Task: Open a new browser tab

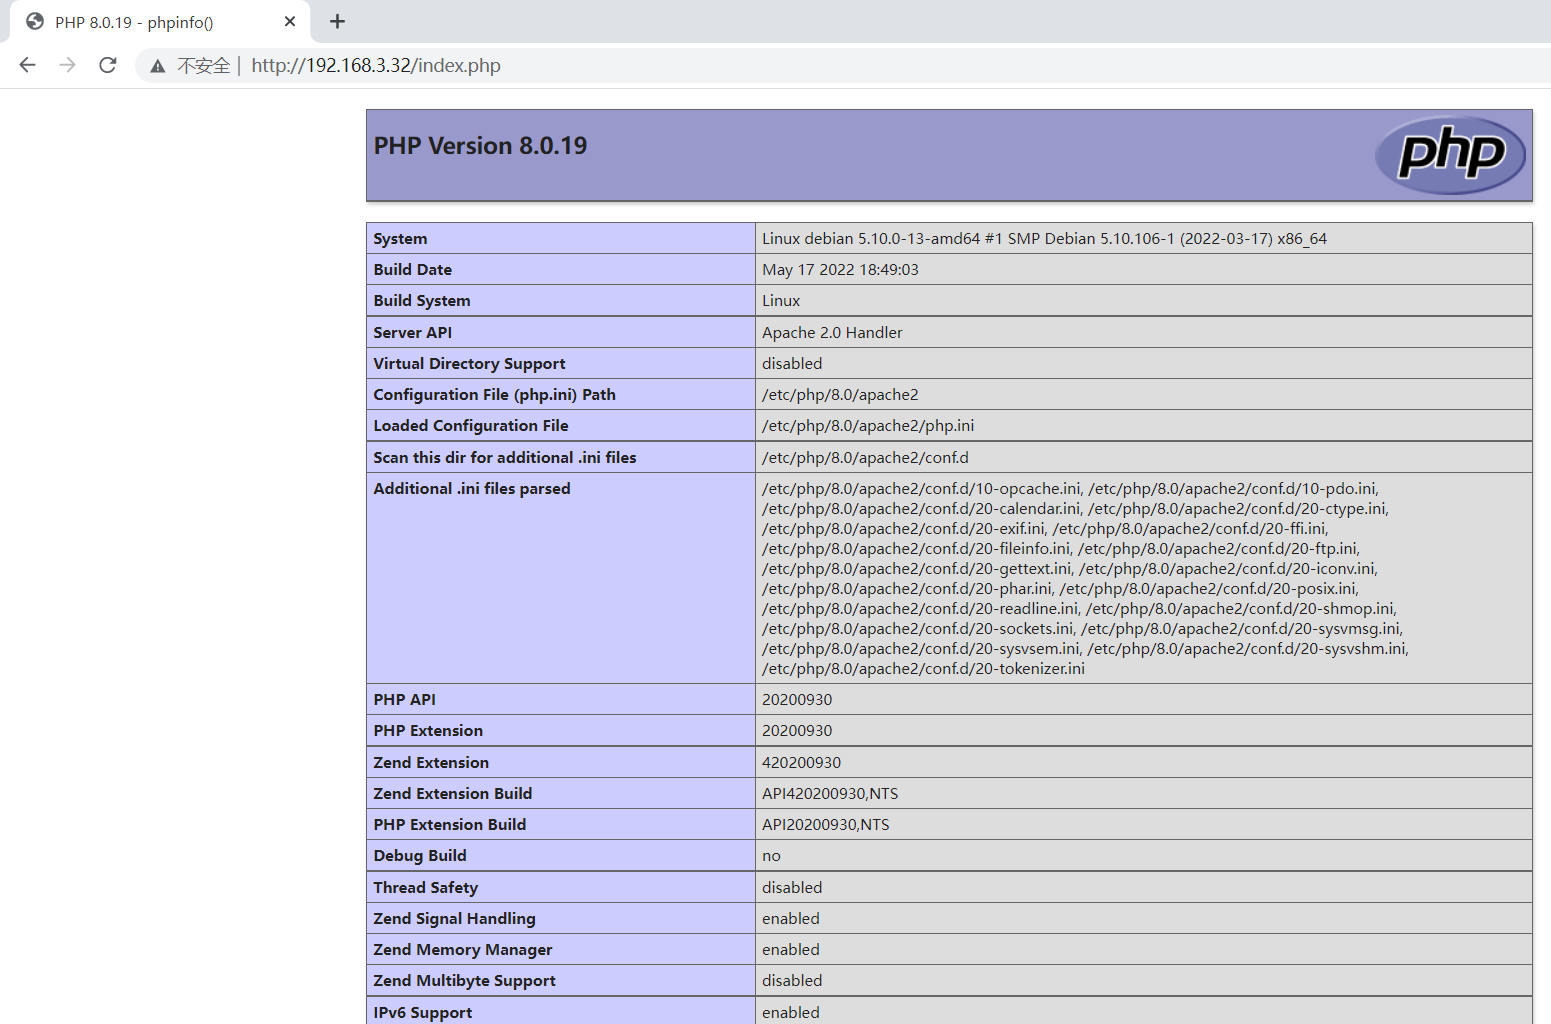Action: [337, 21]
